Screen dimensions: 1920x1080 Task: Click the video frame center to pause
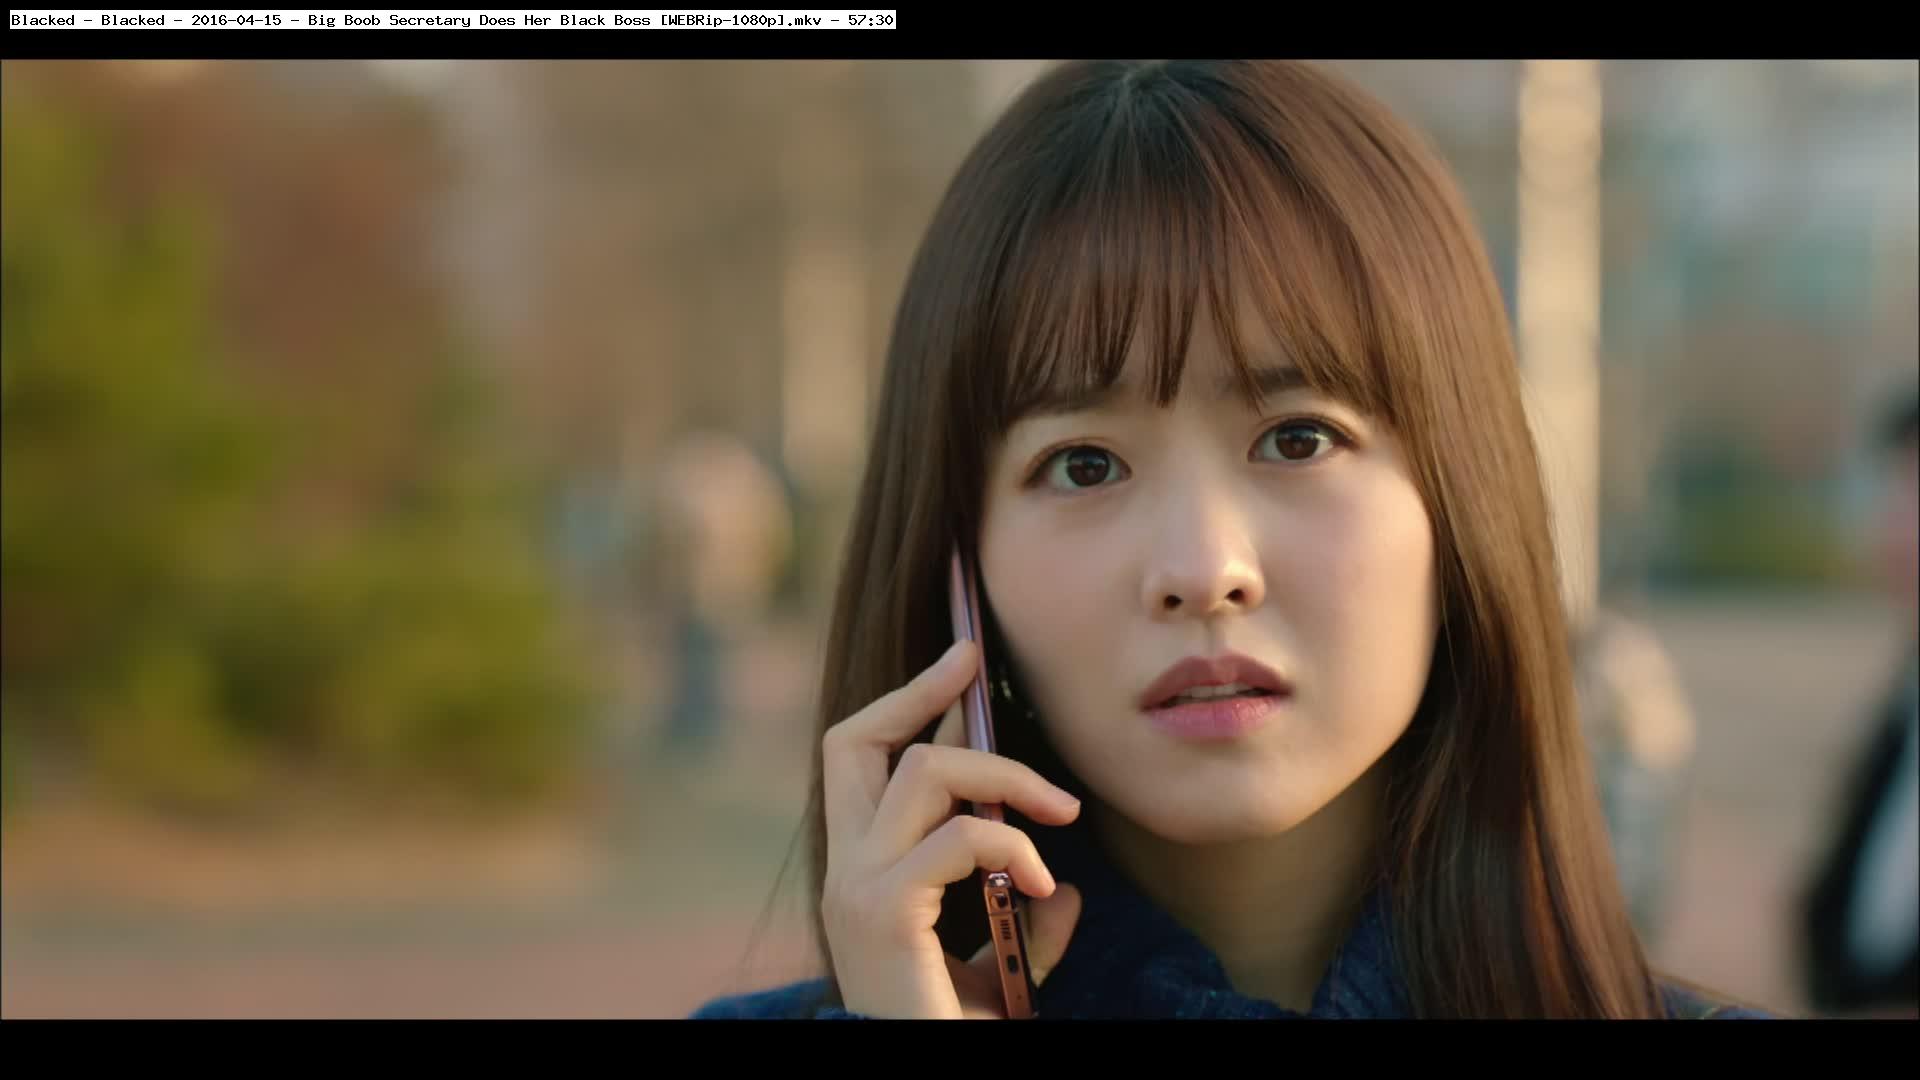coord(960,540)
